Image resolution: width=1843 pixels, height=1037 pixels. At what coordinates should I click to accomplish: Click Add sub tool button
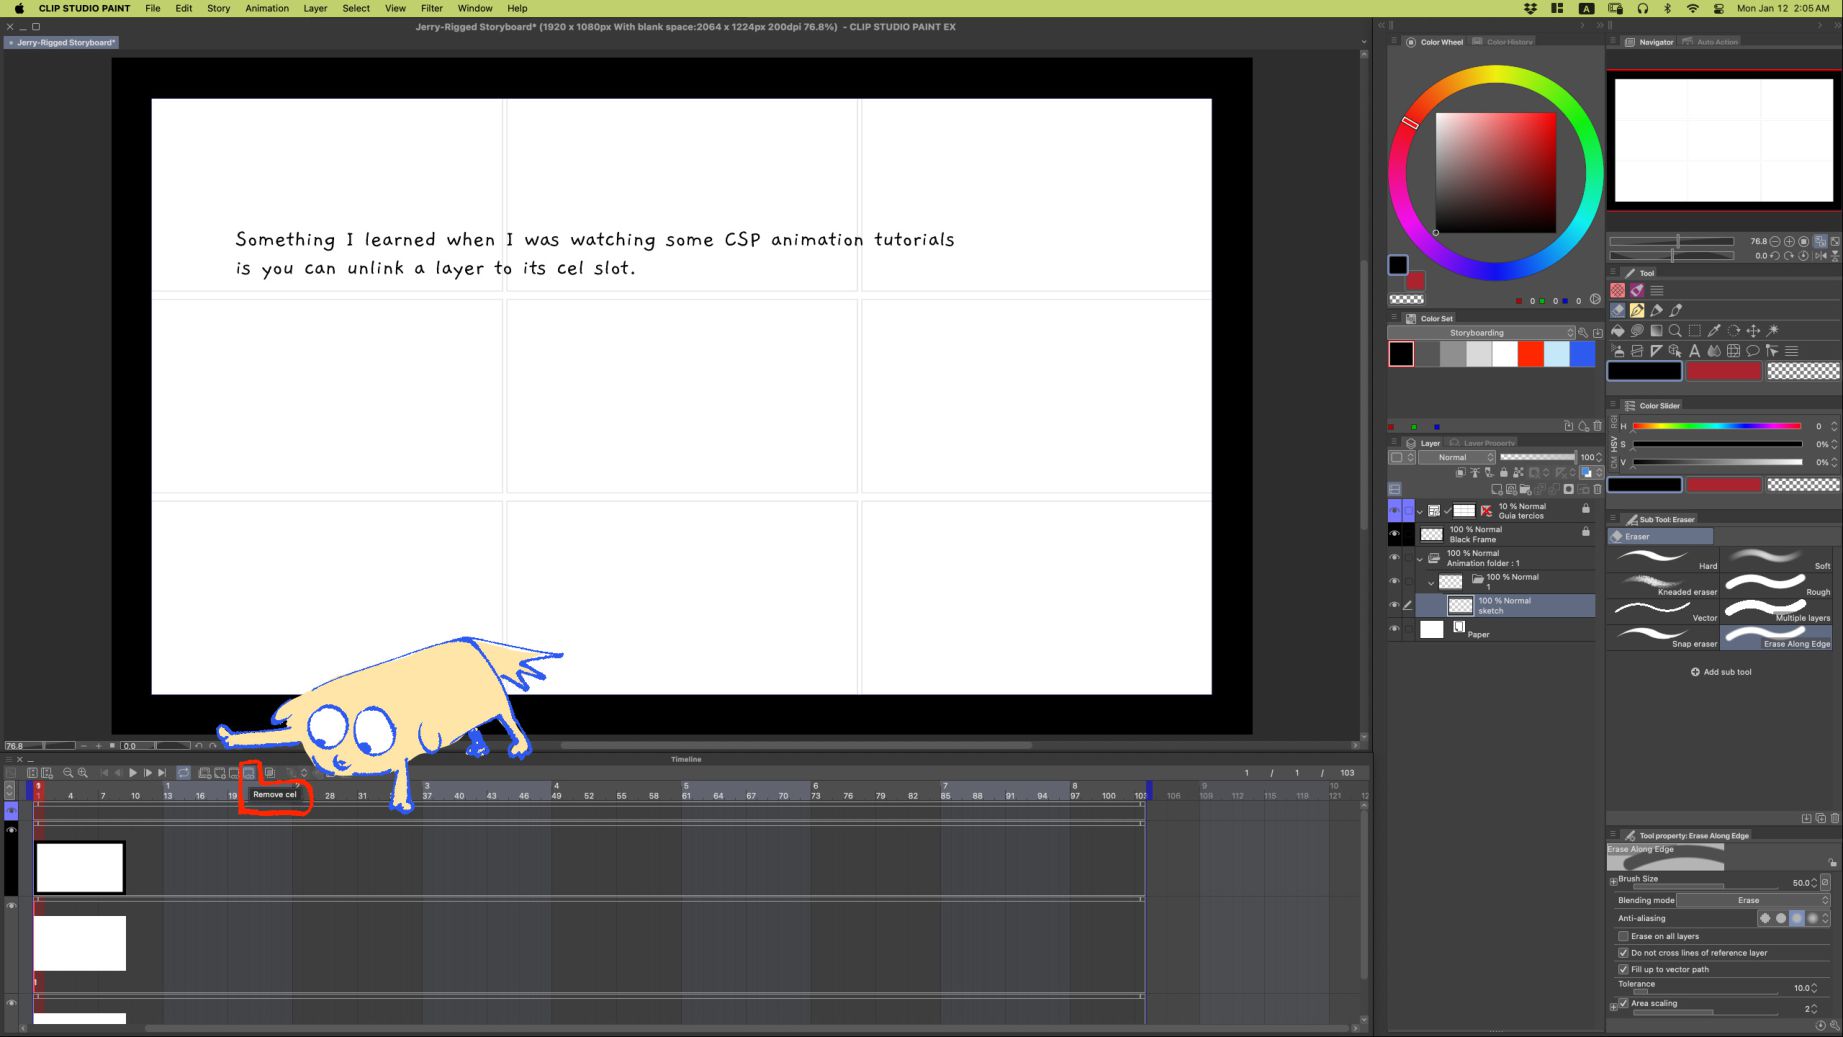coord(1721,672)
